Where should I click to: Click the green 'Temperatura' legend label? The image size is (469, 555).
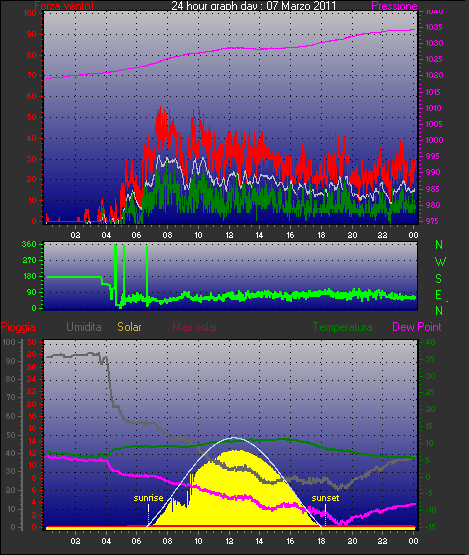click(x=342, y=327)
